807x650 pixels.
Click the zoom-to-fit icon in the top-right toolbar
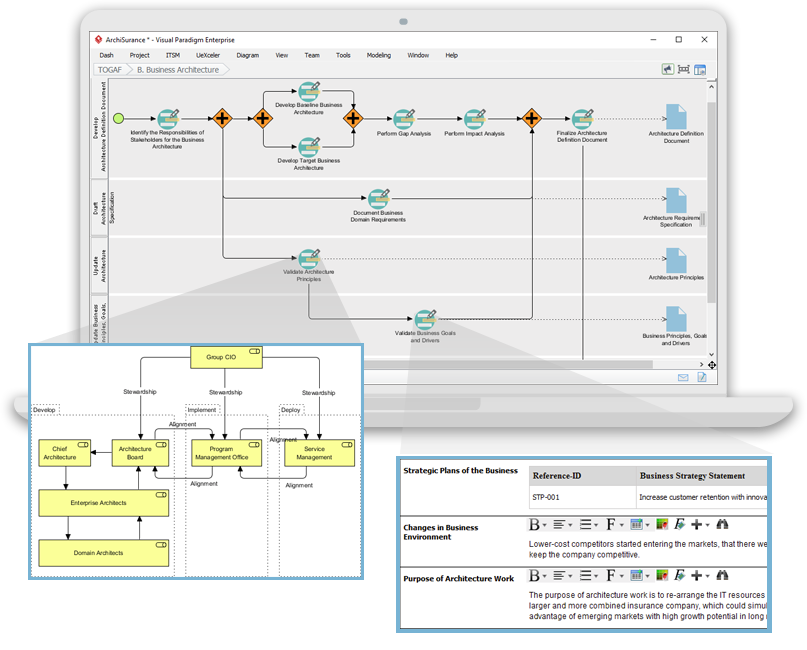point(683,69)
